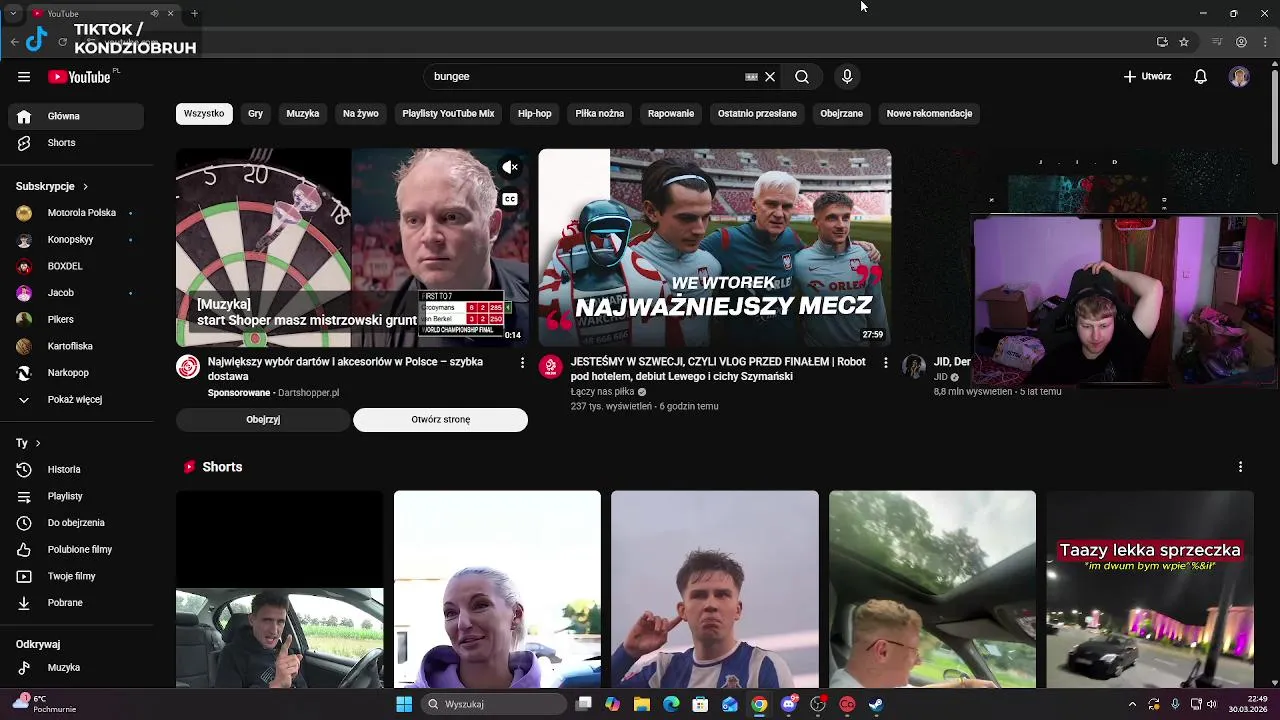Open Steam from the taskbar
Viewport: 1280px width, 720px height.
[x=876, y=704]
